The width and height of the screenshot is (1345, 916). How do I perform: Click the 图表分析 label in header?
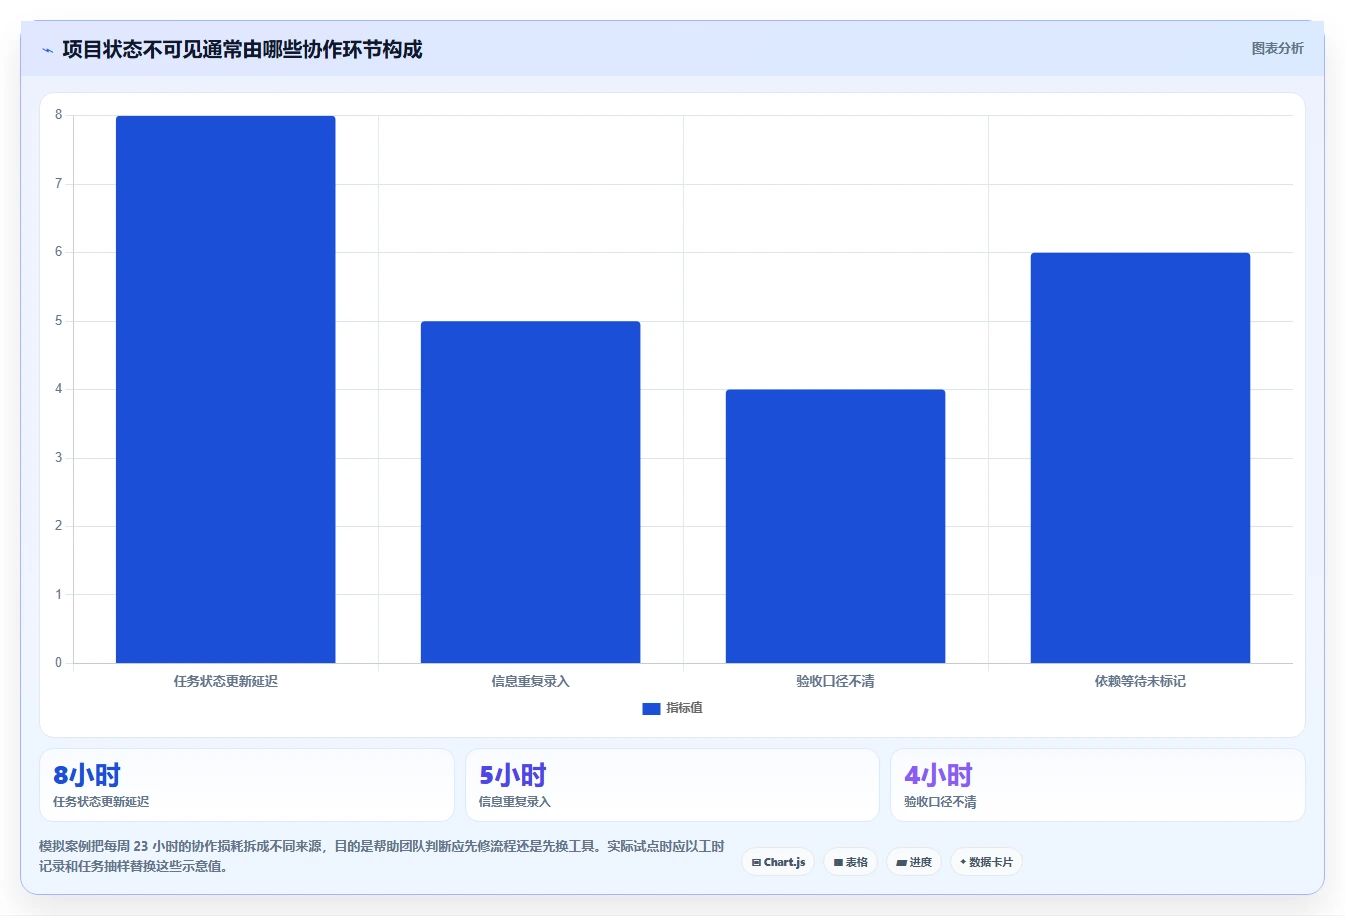(x=1277, y=48)
